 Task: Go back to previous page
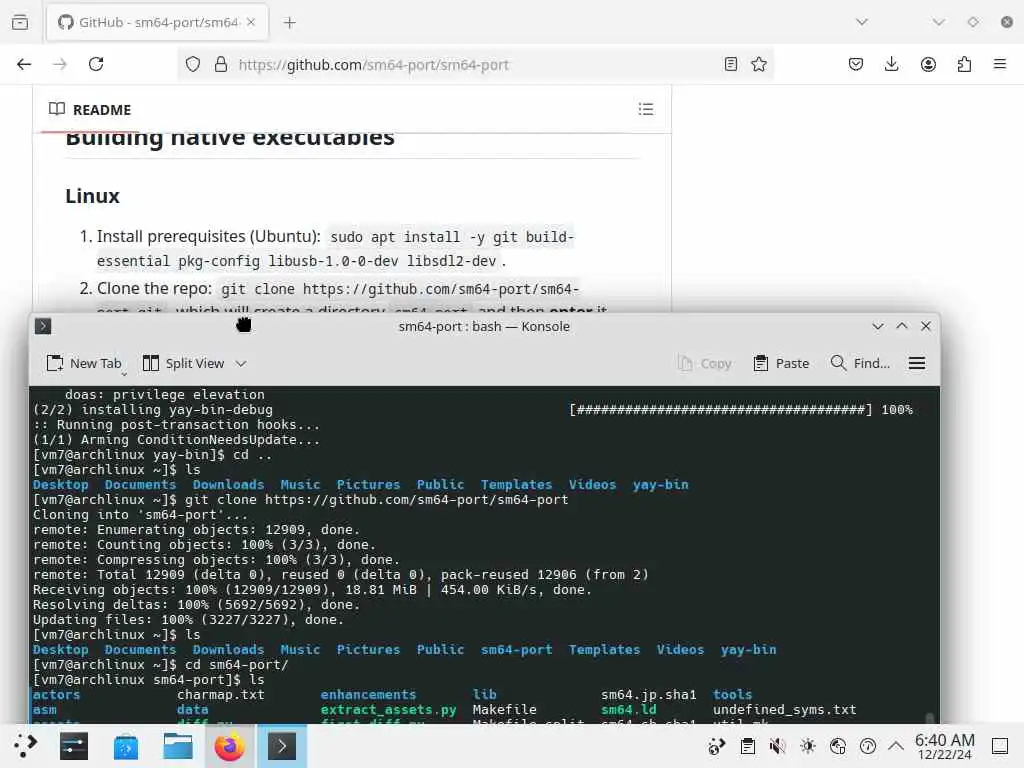[24, 64]
